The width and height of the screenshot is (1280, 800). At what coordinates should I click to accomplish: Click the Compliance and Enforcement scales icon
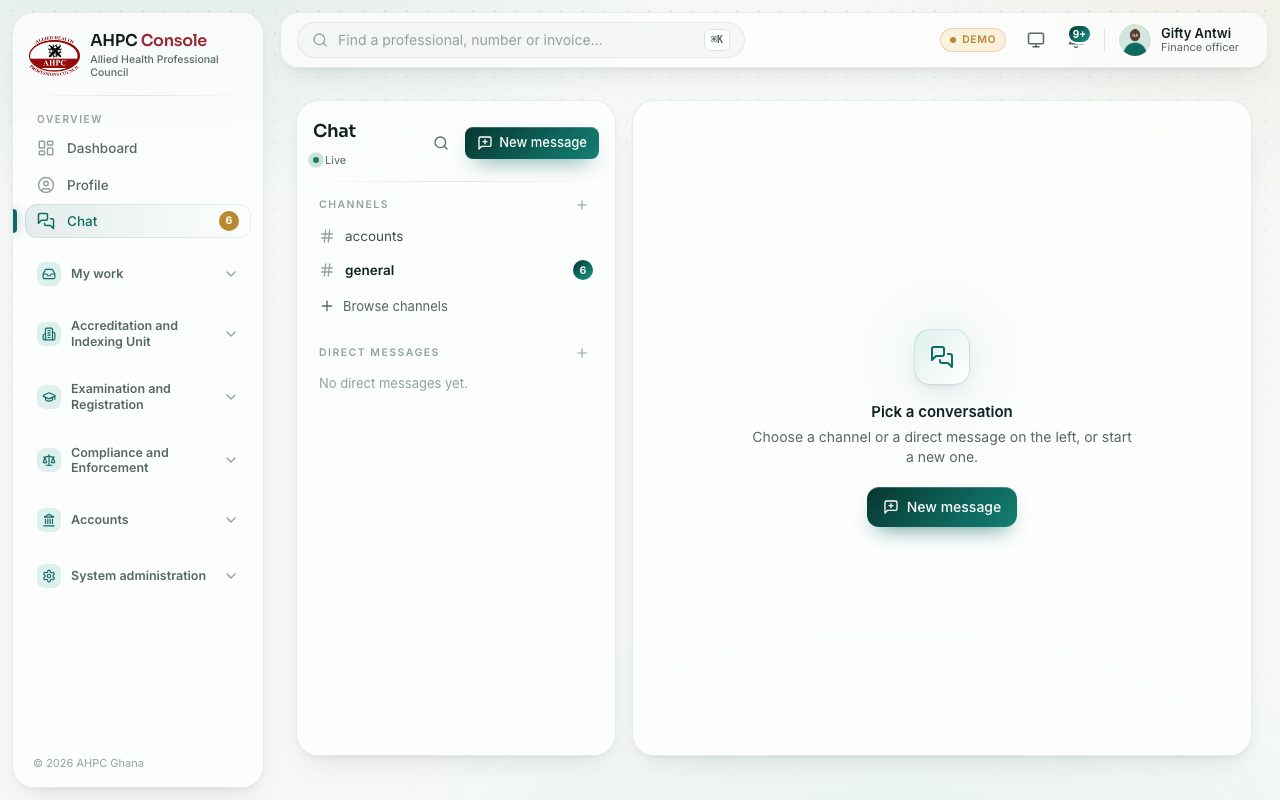[x=49, y=460]
